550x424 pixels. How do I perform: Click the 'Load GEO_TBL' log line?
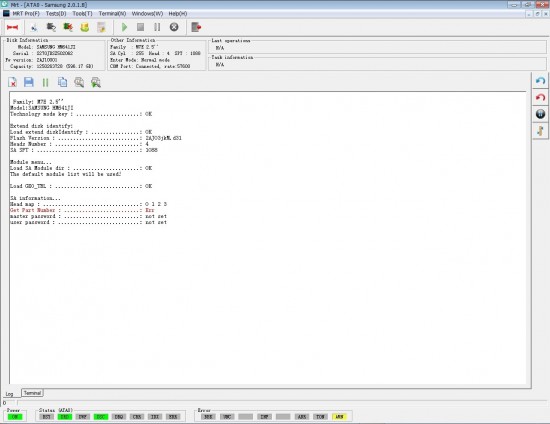tap(81, 186)
